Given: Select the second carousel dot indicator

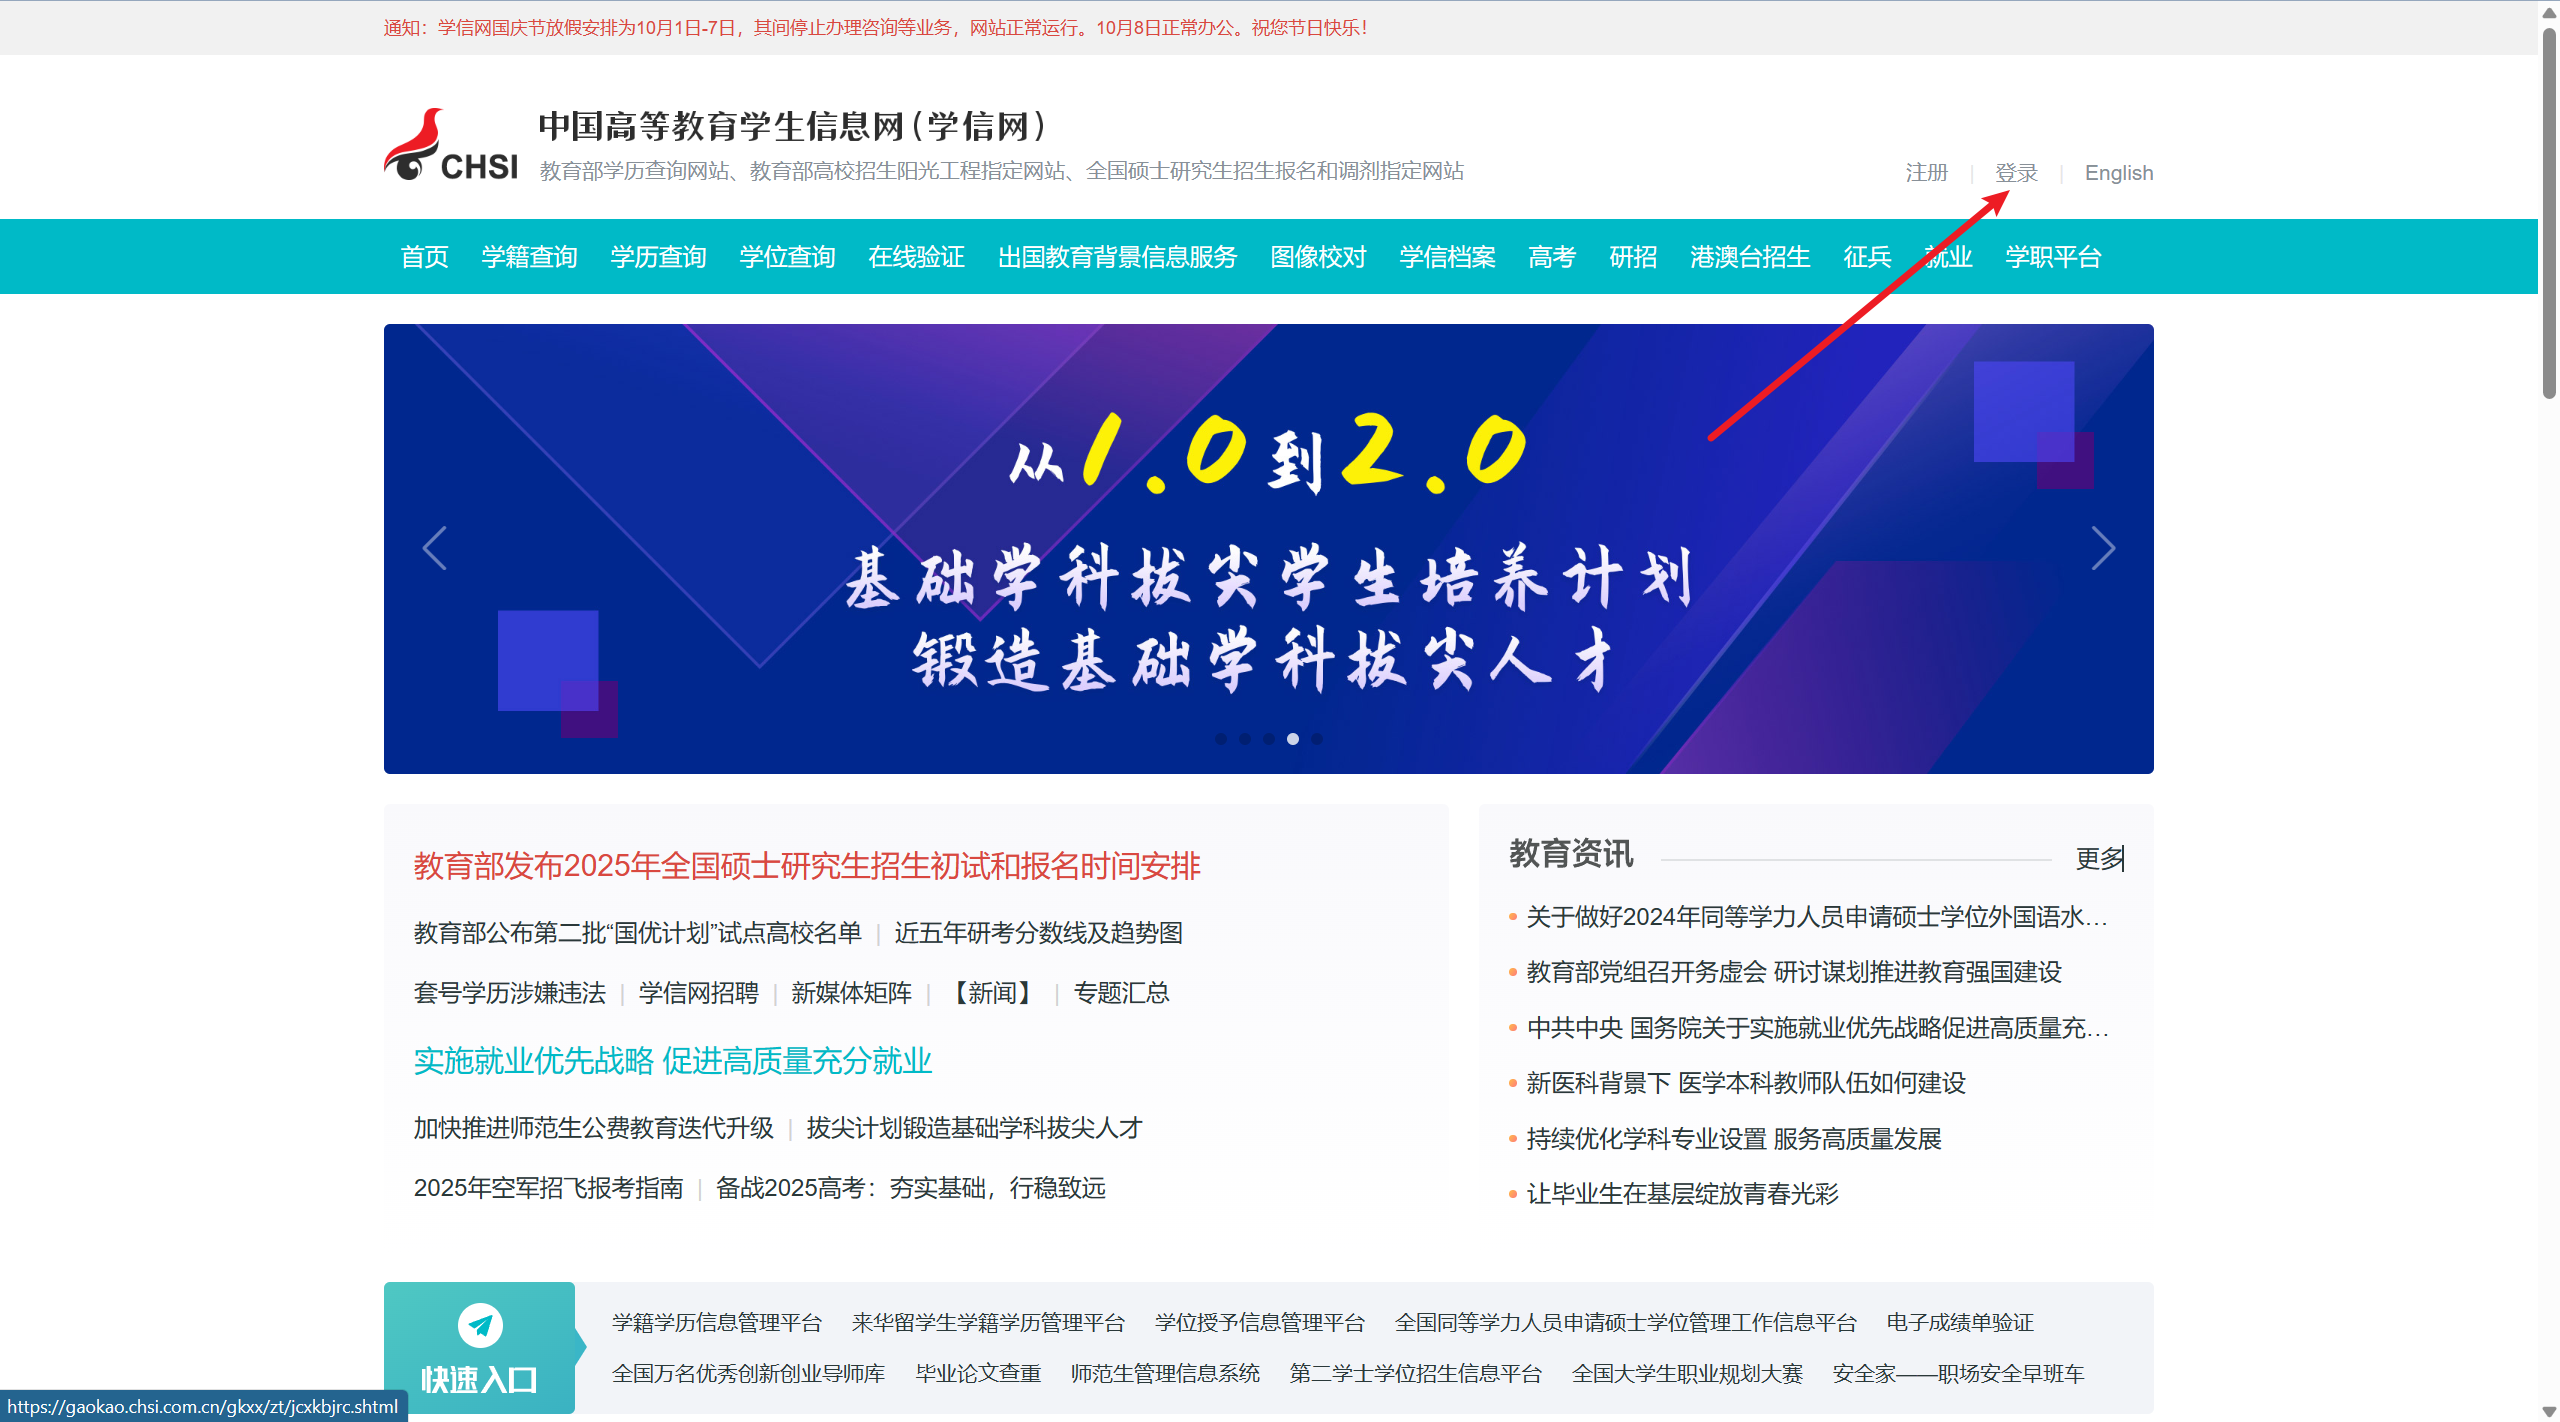Looking at the screenshot, I should pos(1244,739).
